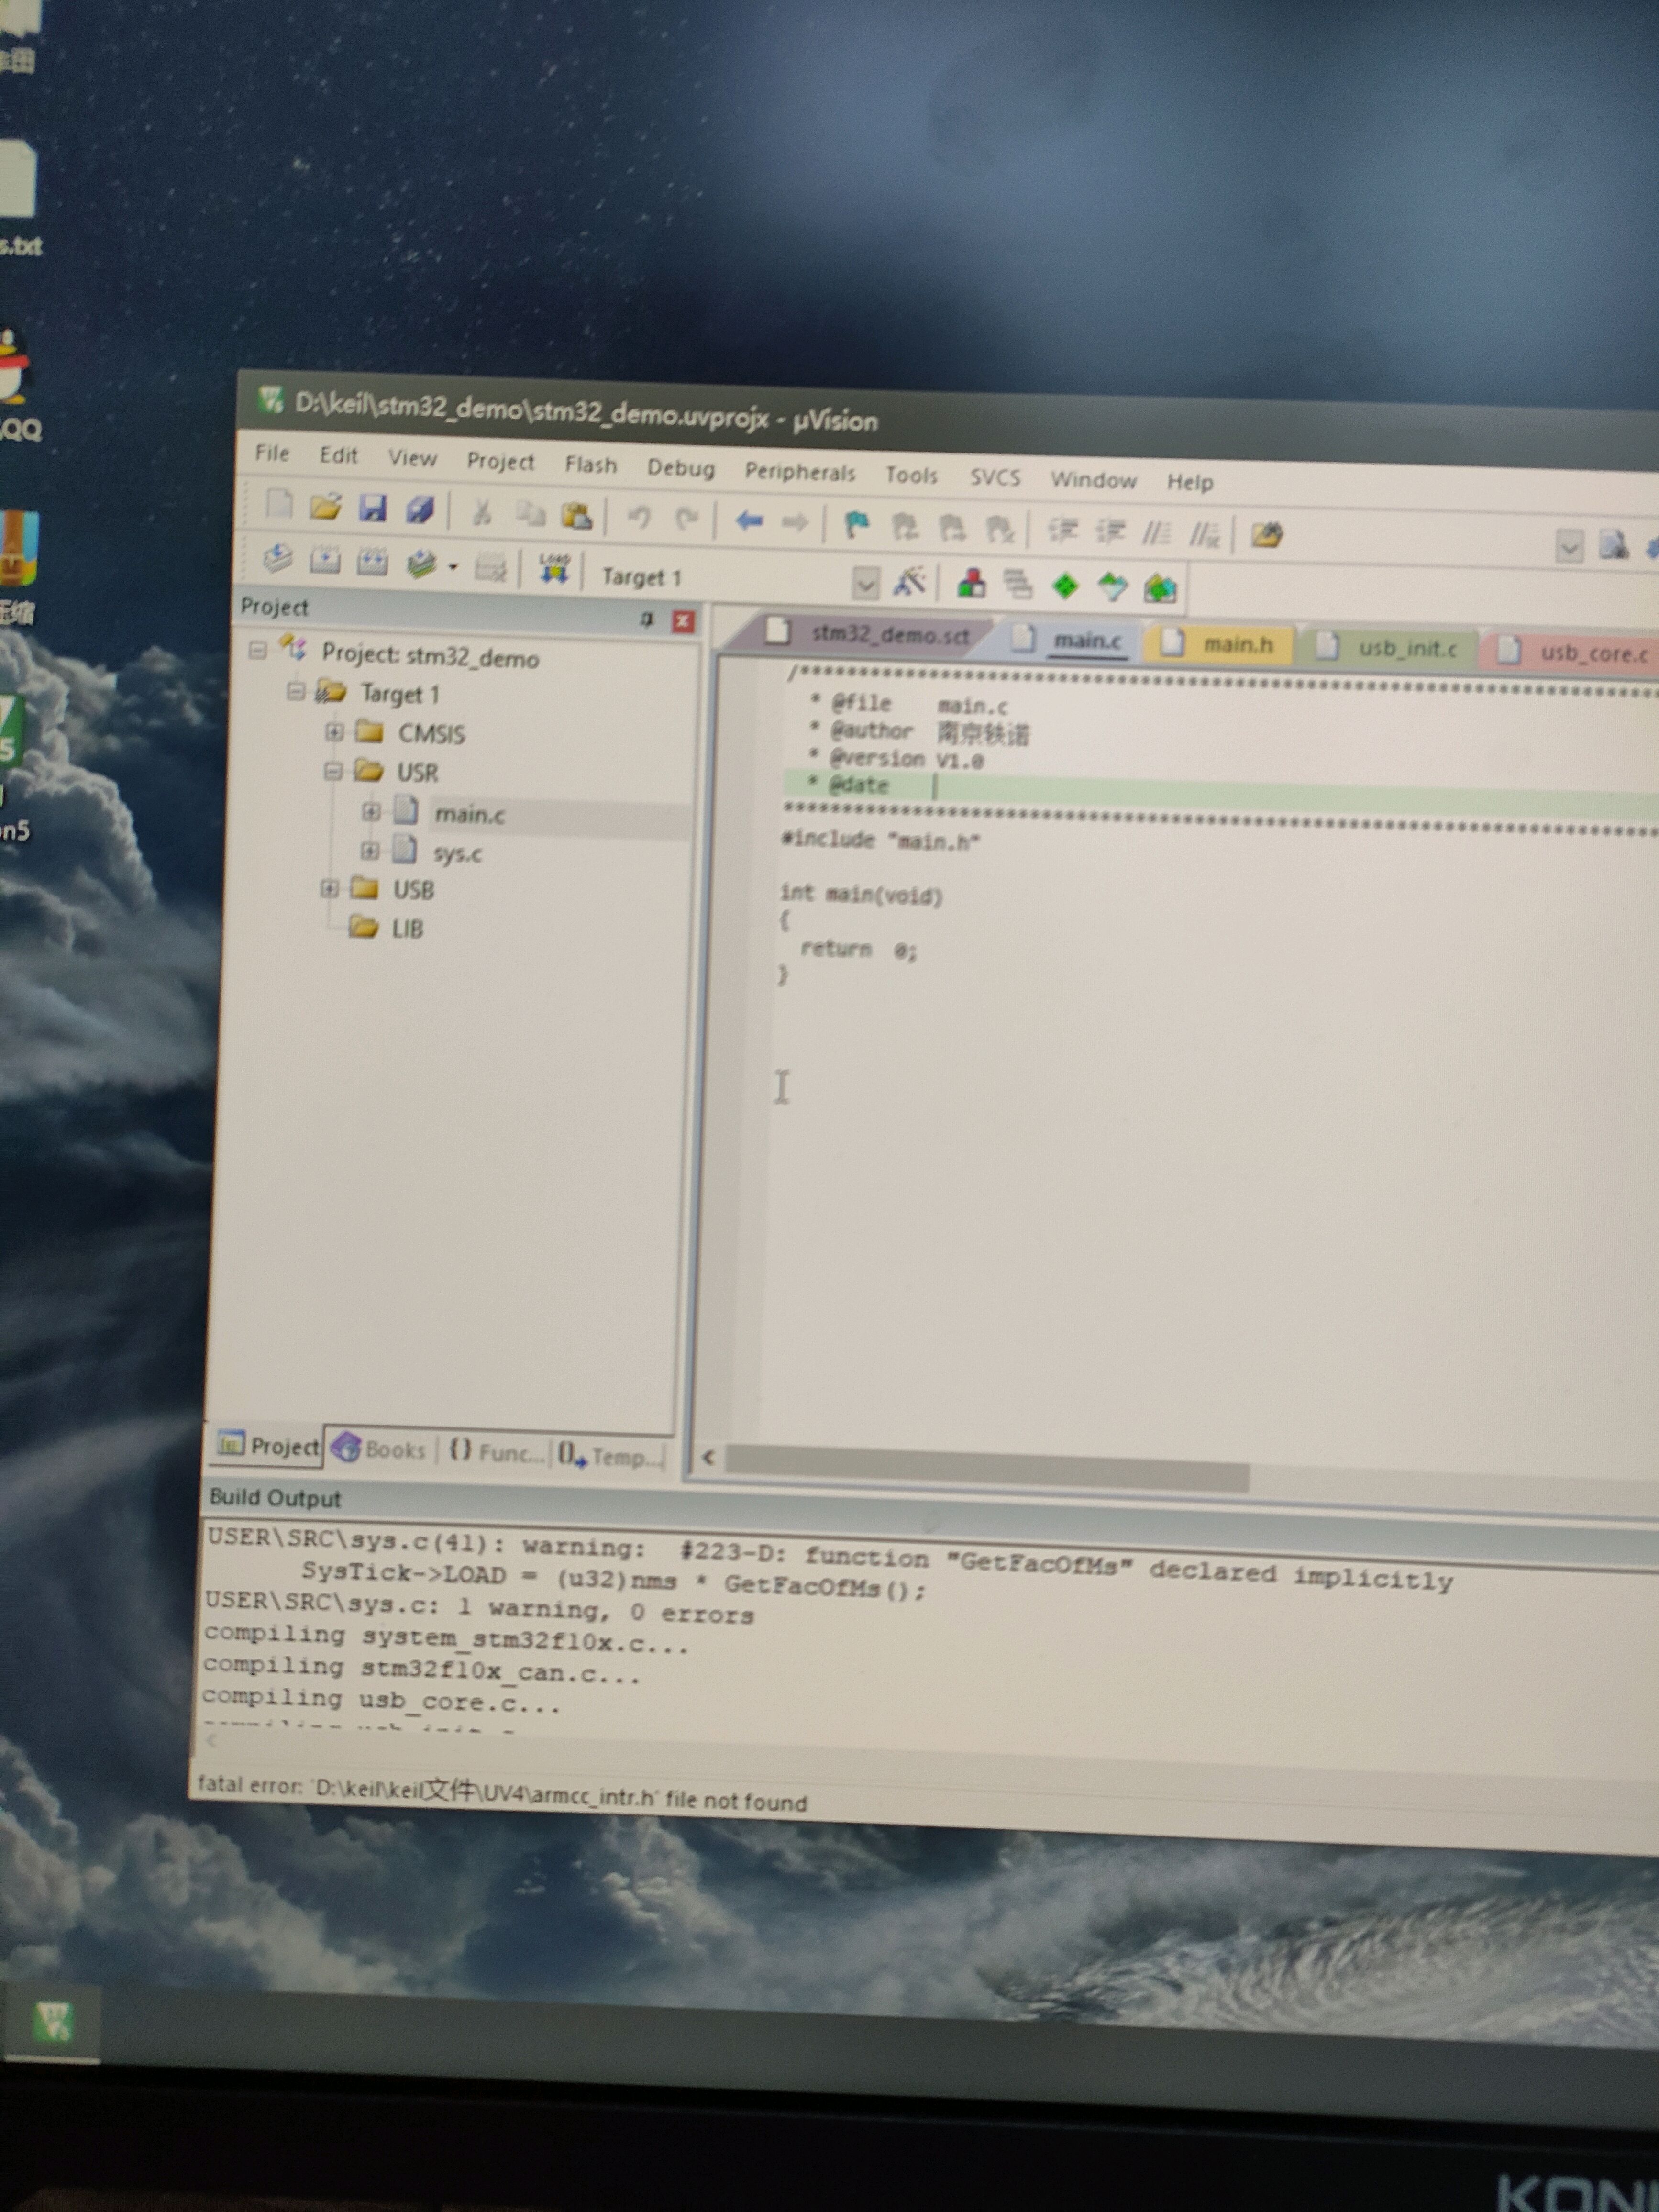This screenshot has width=1659, height=2212.
Task: Click the Navigate Backwards arrow icon
Action: pos(749,521)
